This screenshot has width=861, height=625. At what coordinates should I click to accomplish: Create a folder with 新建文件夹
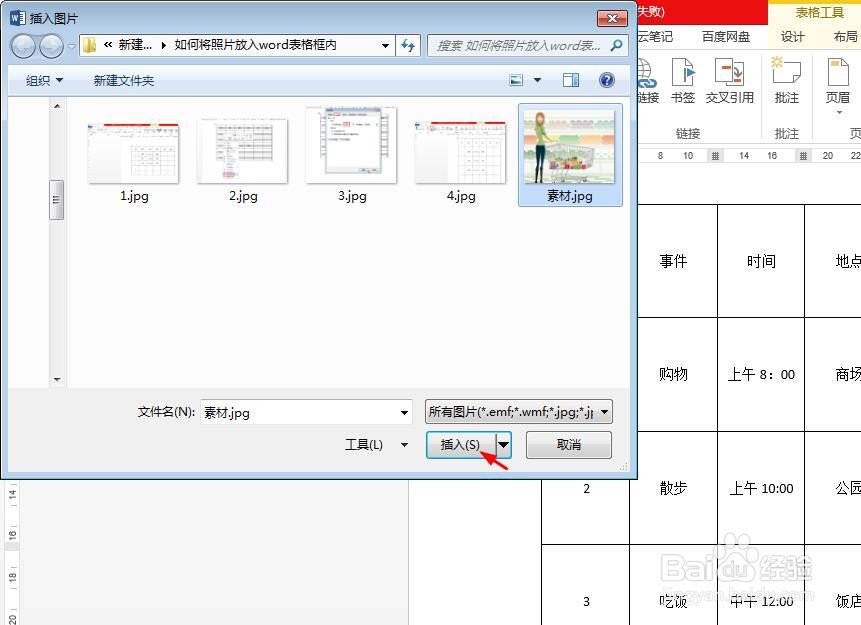(122, 80)
